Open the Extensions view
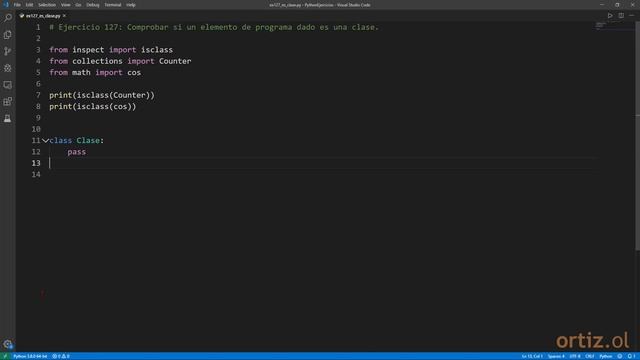The image size is (640, 360). [8, 102]
